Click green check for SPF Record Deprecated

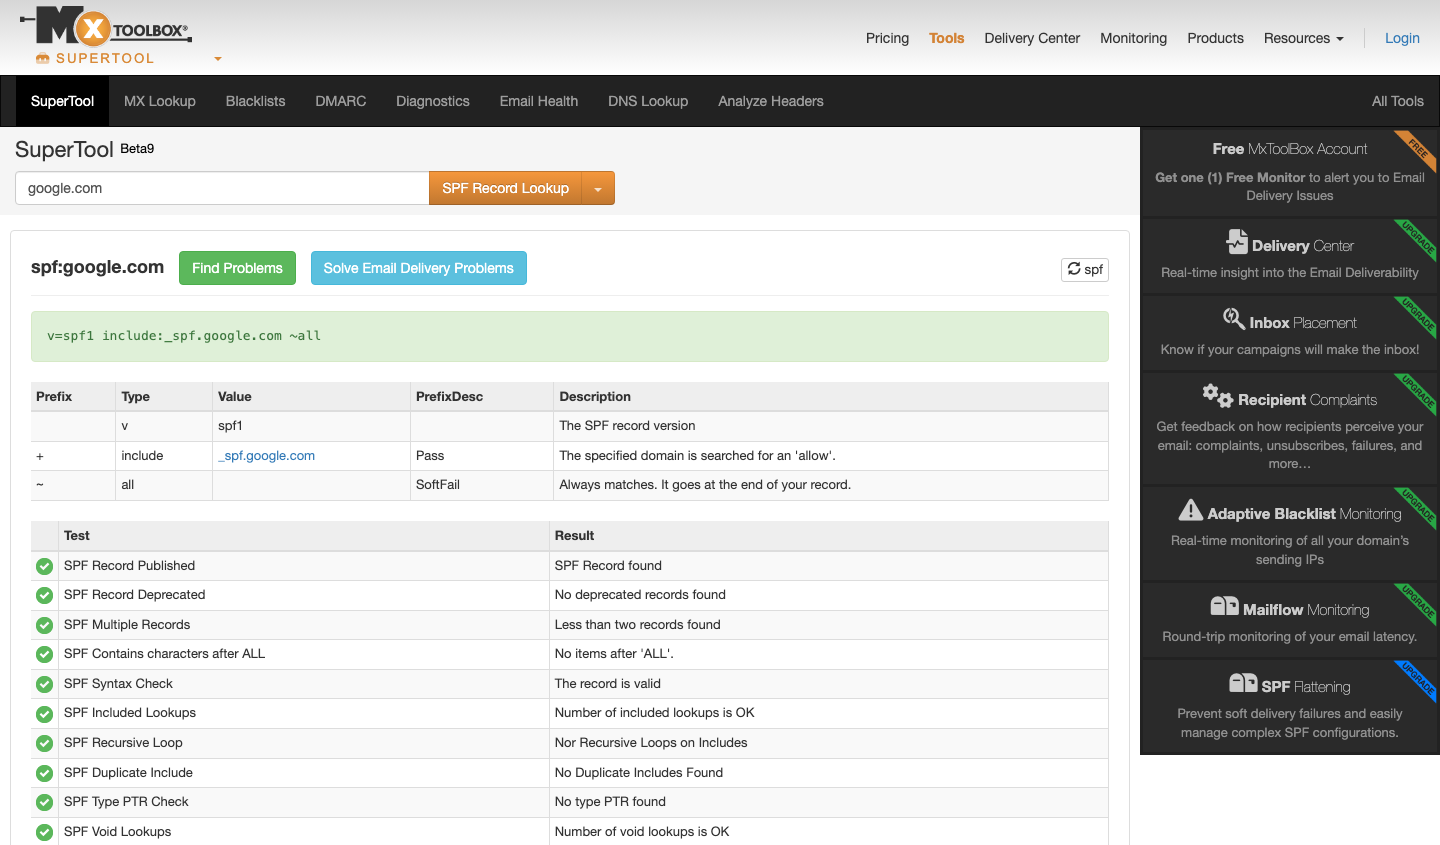[44, 595]
